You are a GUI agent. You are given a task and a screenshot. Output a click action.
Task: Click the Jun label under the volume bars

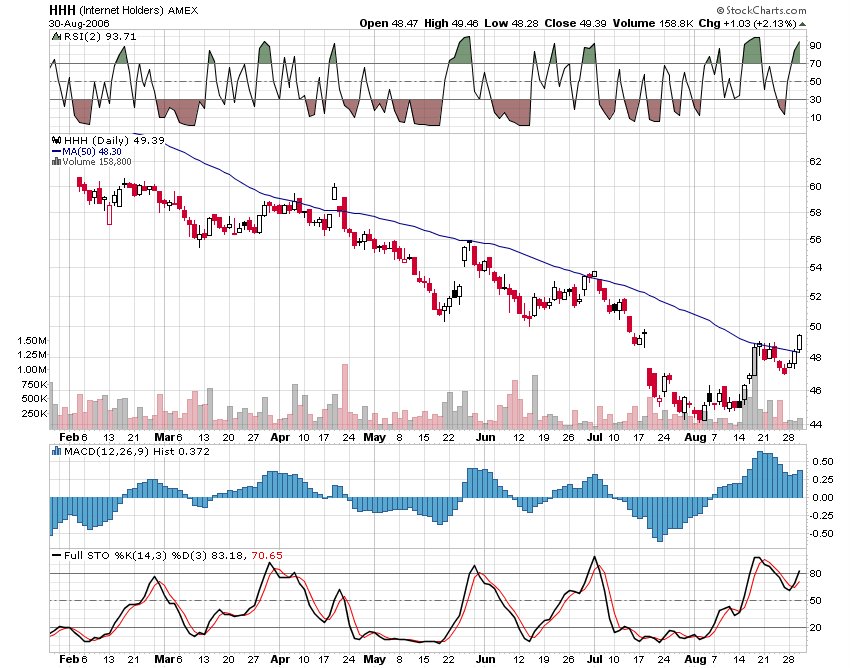coord(486,437)
